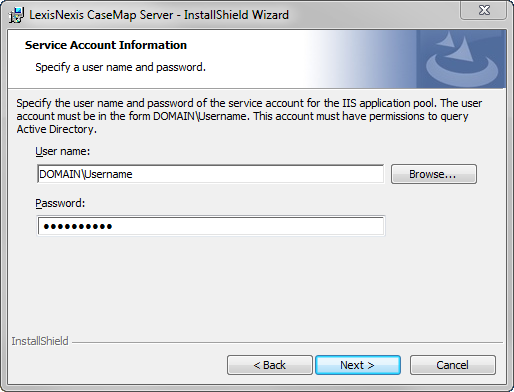The image size is (514, 392).
Task: Click the installer icon in the title bar
Action: tap(16, 15)
